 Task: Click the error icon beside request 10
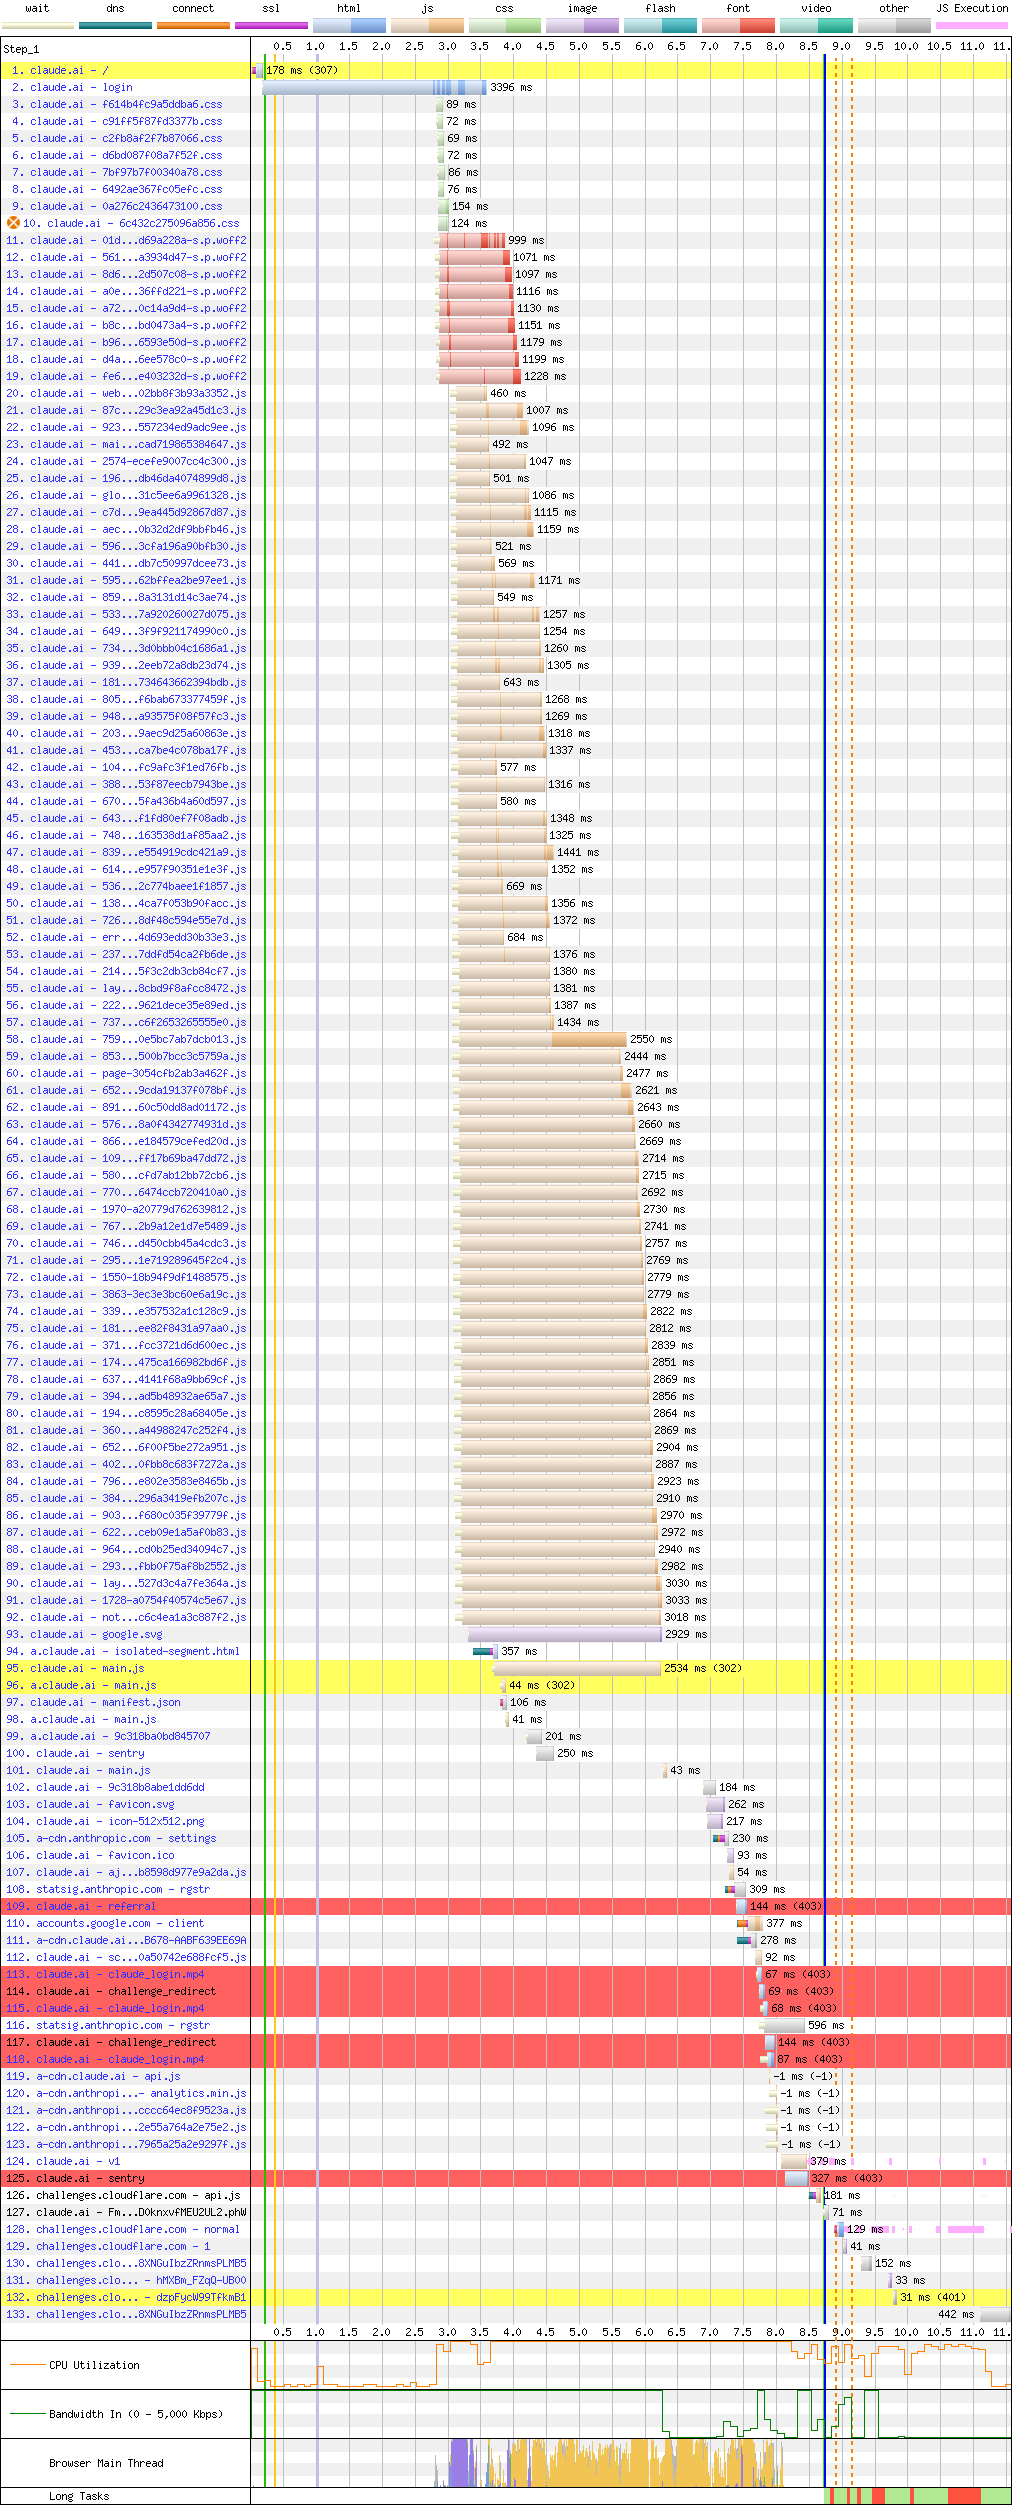pos(13,223)
